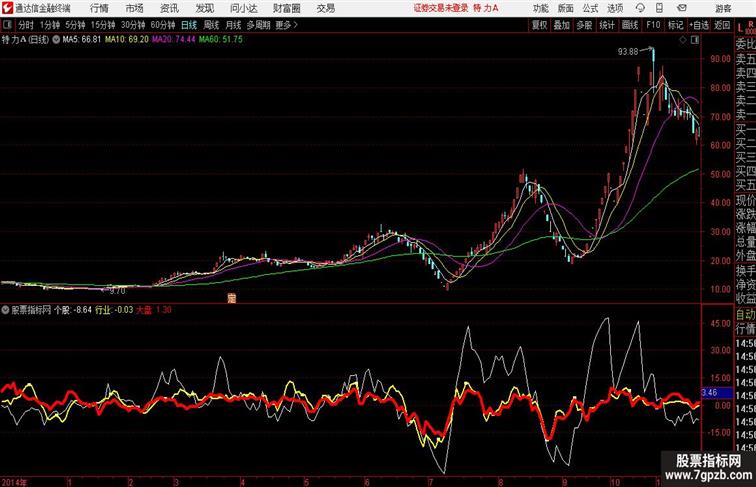Viewport: 756px width, 487px height.
Task: Click the 9.70 low price marker
Action: 117,291
